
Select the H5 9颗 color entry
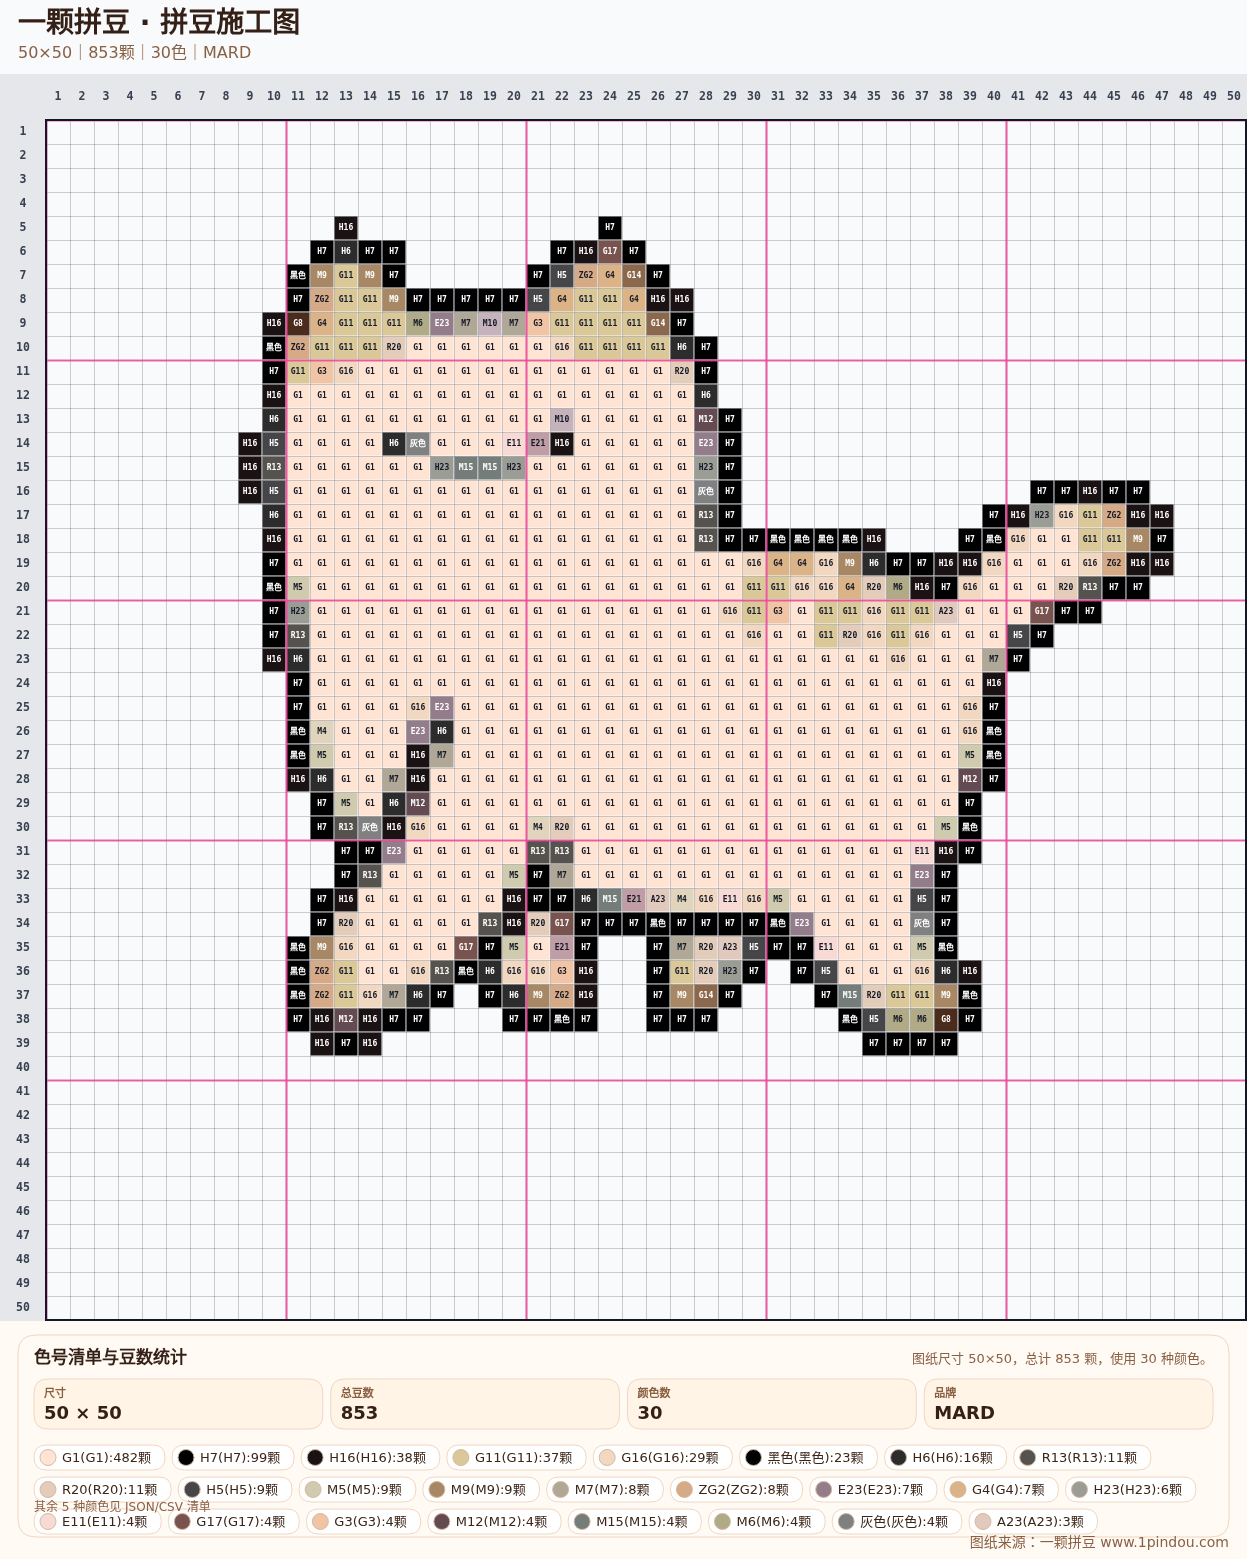point(235,1489)
